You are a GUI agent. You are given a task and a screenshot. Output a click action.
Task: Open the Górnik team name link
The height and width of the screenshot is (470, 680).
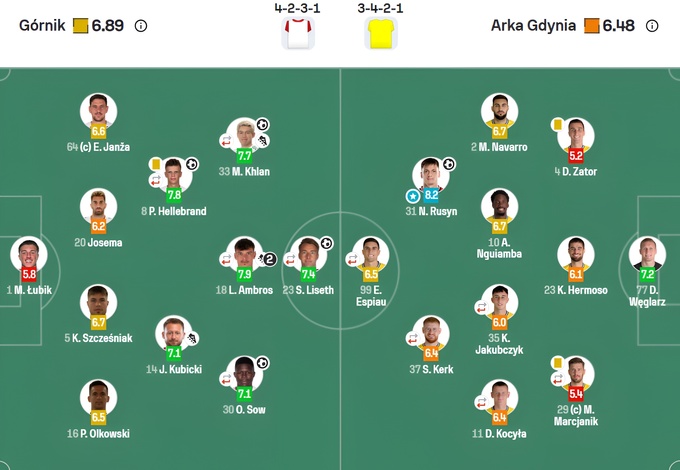click(42, 26)
